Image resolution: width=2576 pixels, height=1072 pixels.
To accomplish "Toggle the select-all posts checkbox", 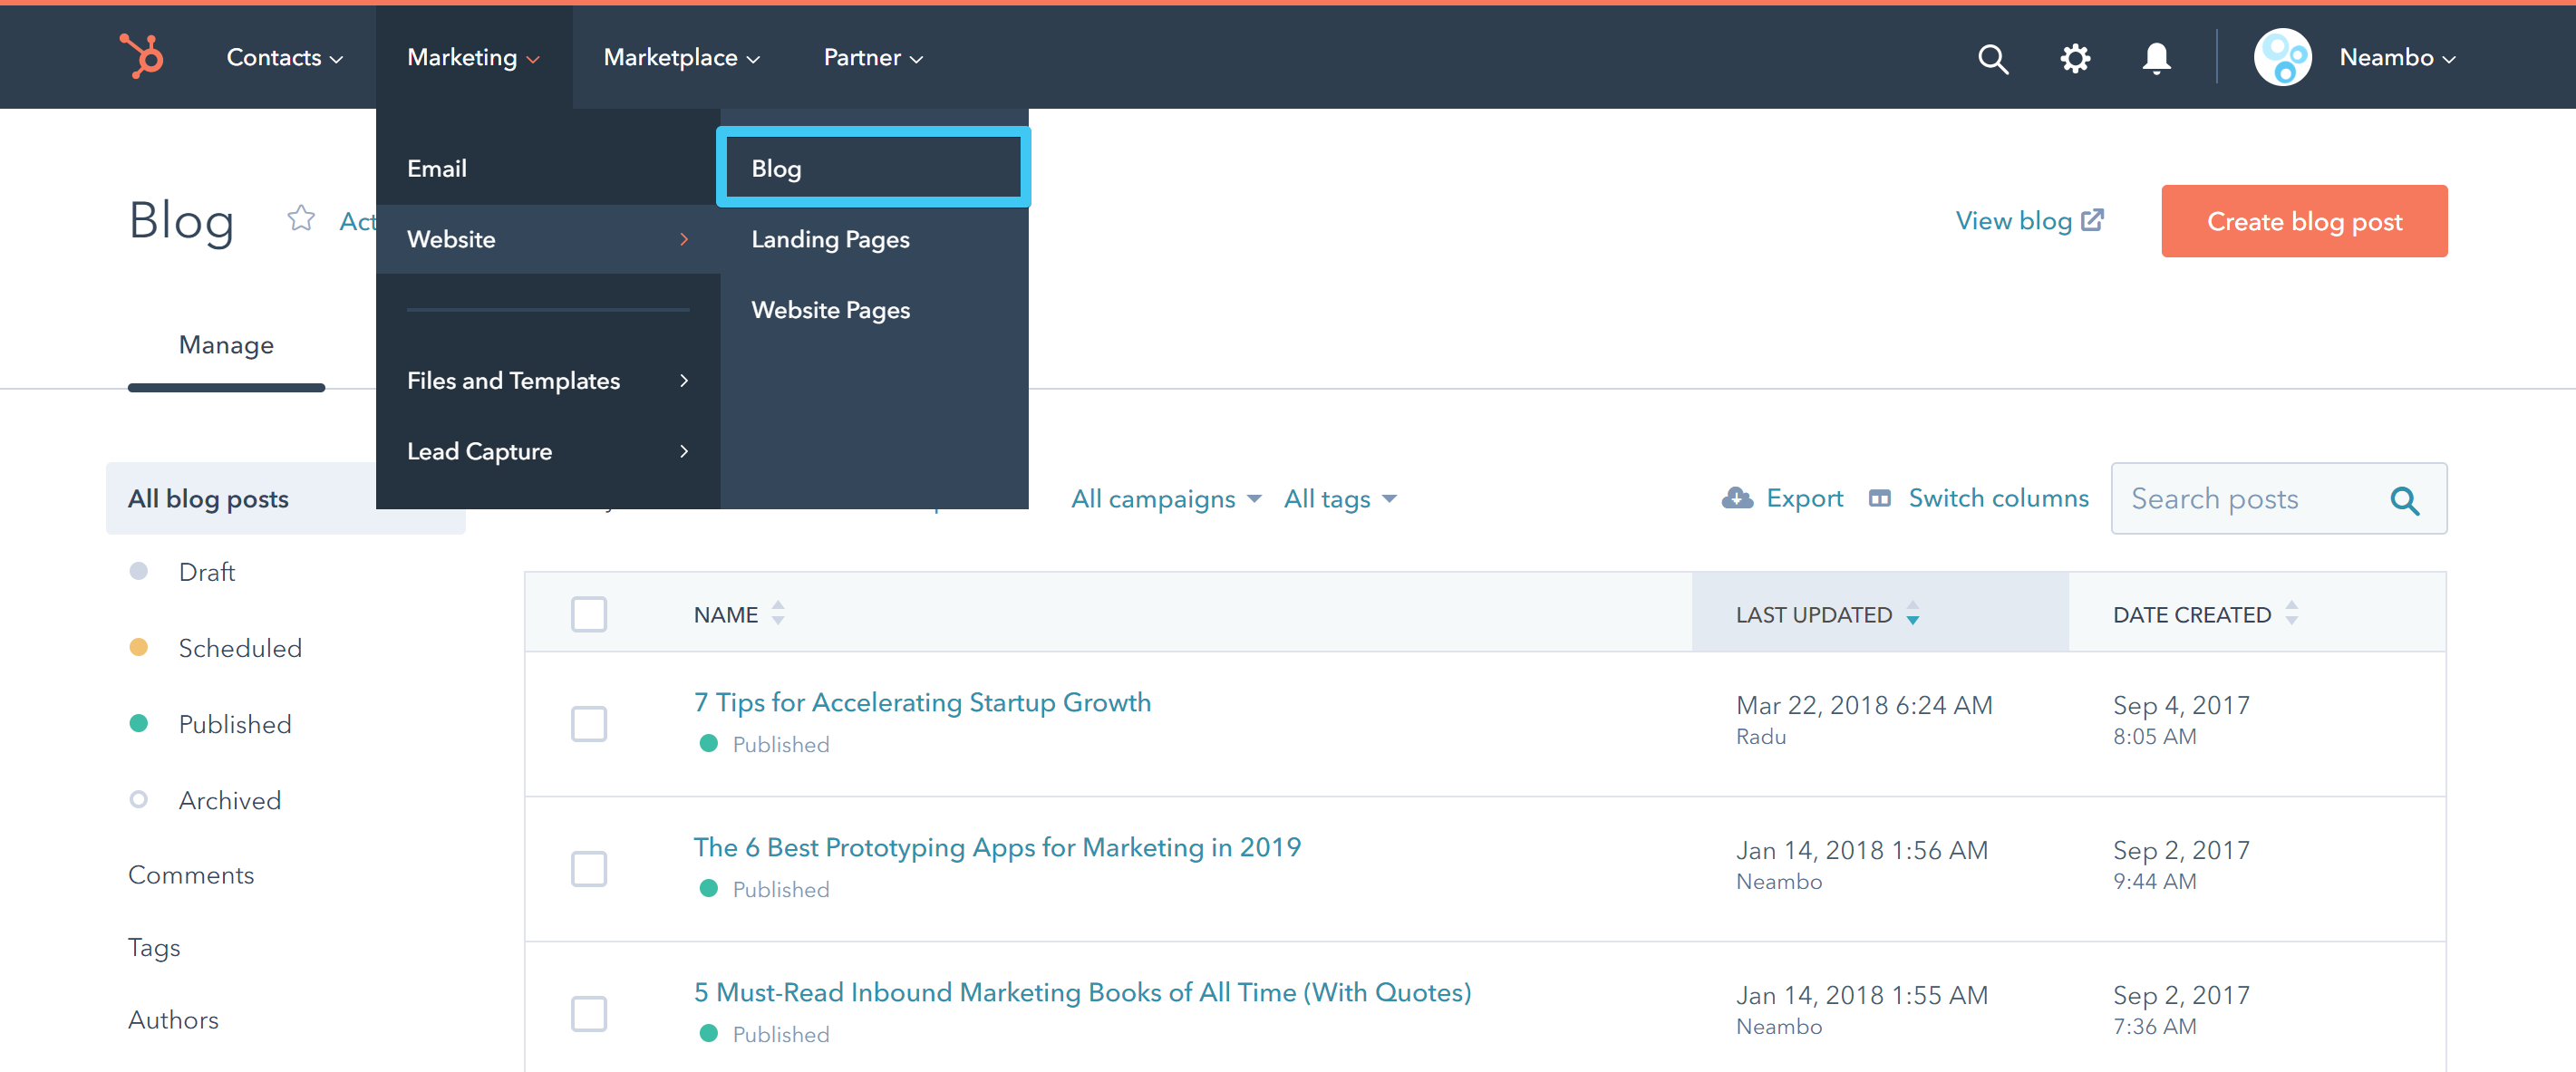I will (x=588, y=614).
